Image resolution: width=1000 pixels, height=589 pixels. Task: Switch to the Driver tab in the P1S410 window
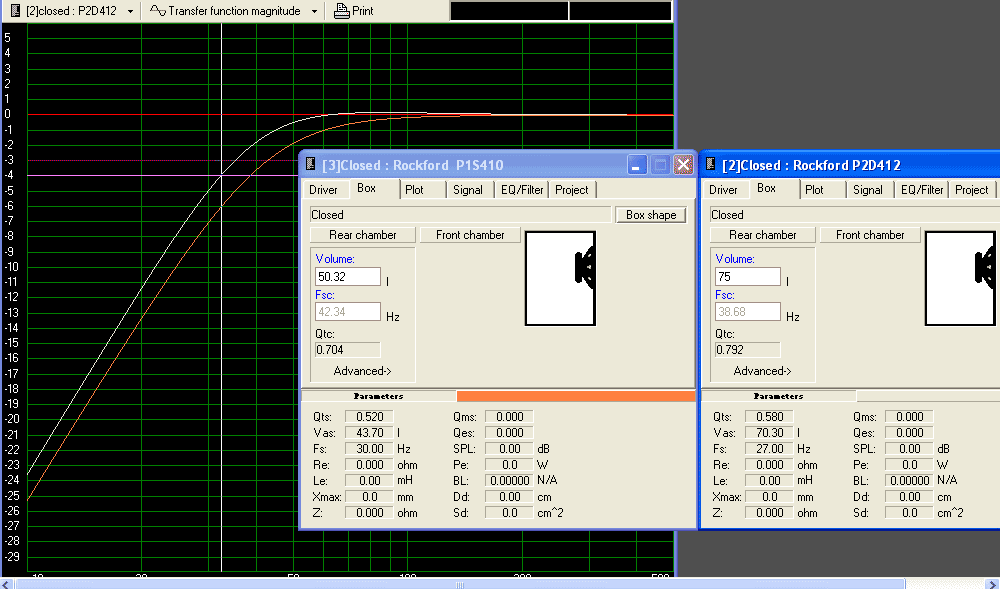click(x=323, y=190)
